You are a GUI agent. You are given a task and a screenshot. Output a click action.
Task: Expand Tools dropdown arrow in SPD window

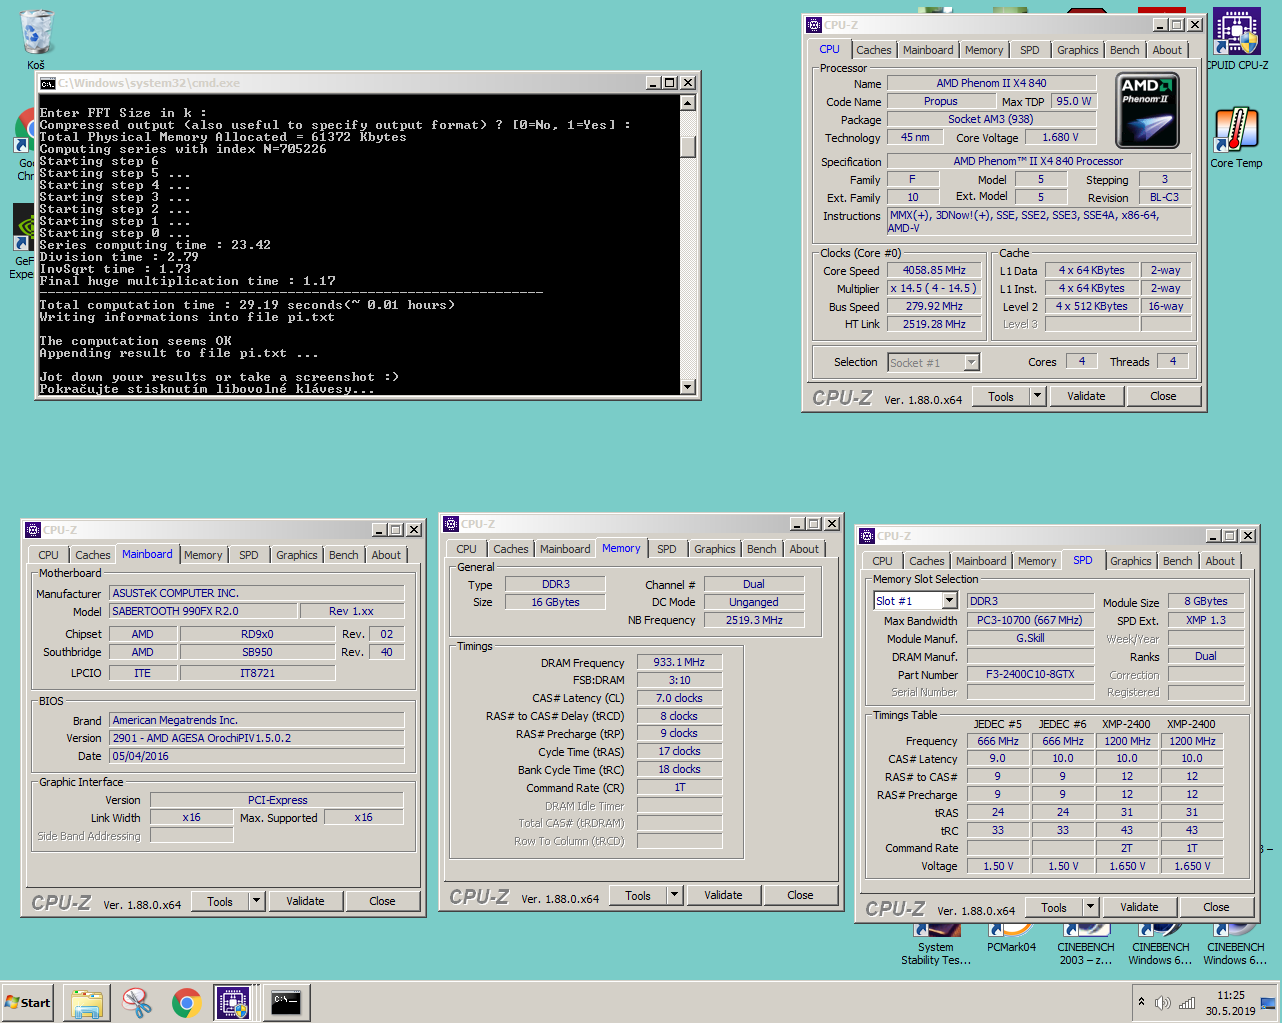tap(1090, 907)
